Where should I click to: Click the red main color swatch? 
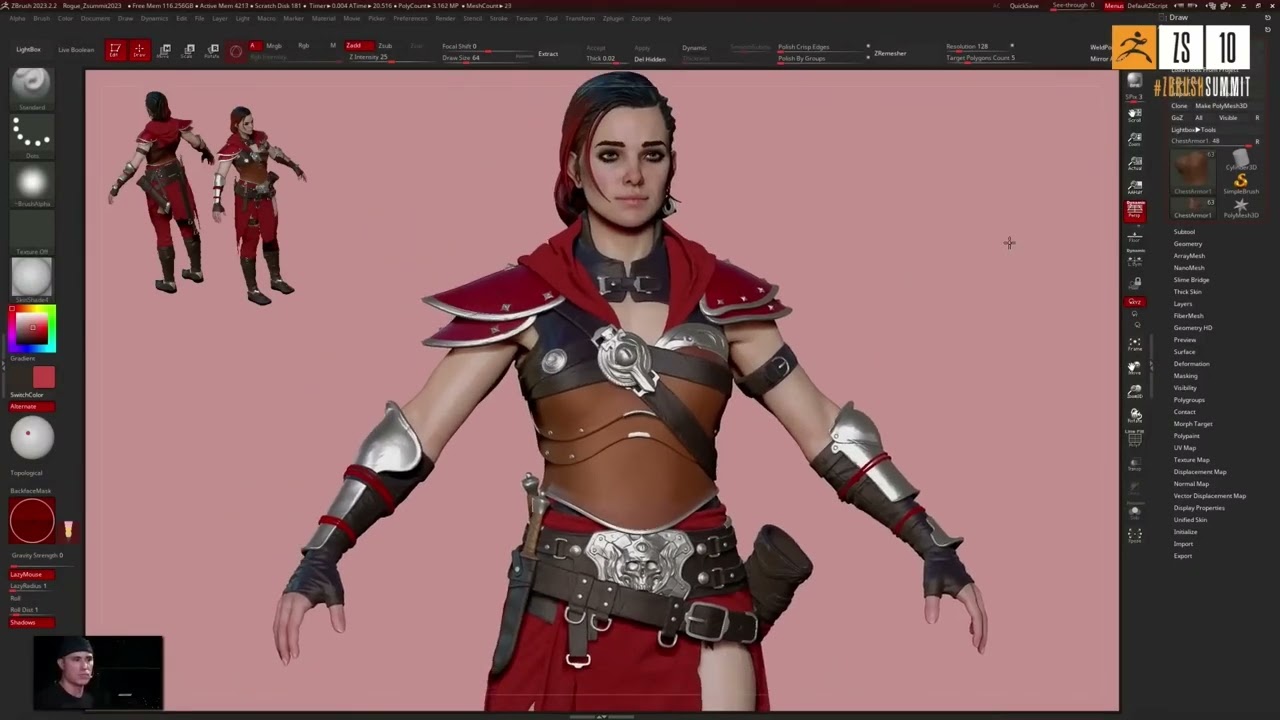pos(43,377)
